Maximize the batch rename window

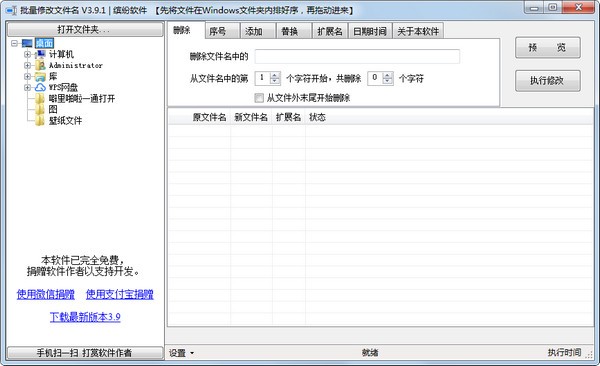(553, 7)
